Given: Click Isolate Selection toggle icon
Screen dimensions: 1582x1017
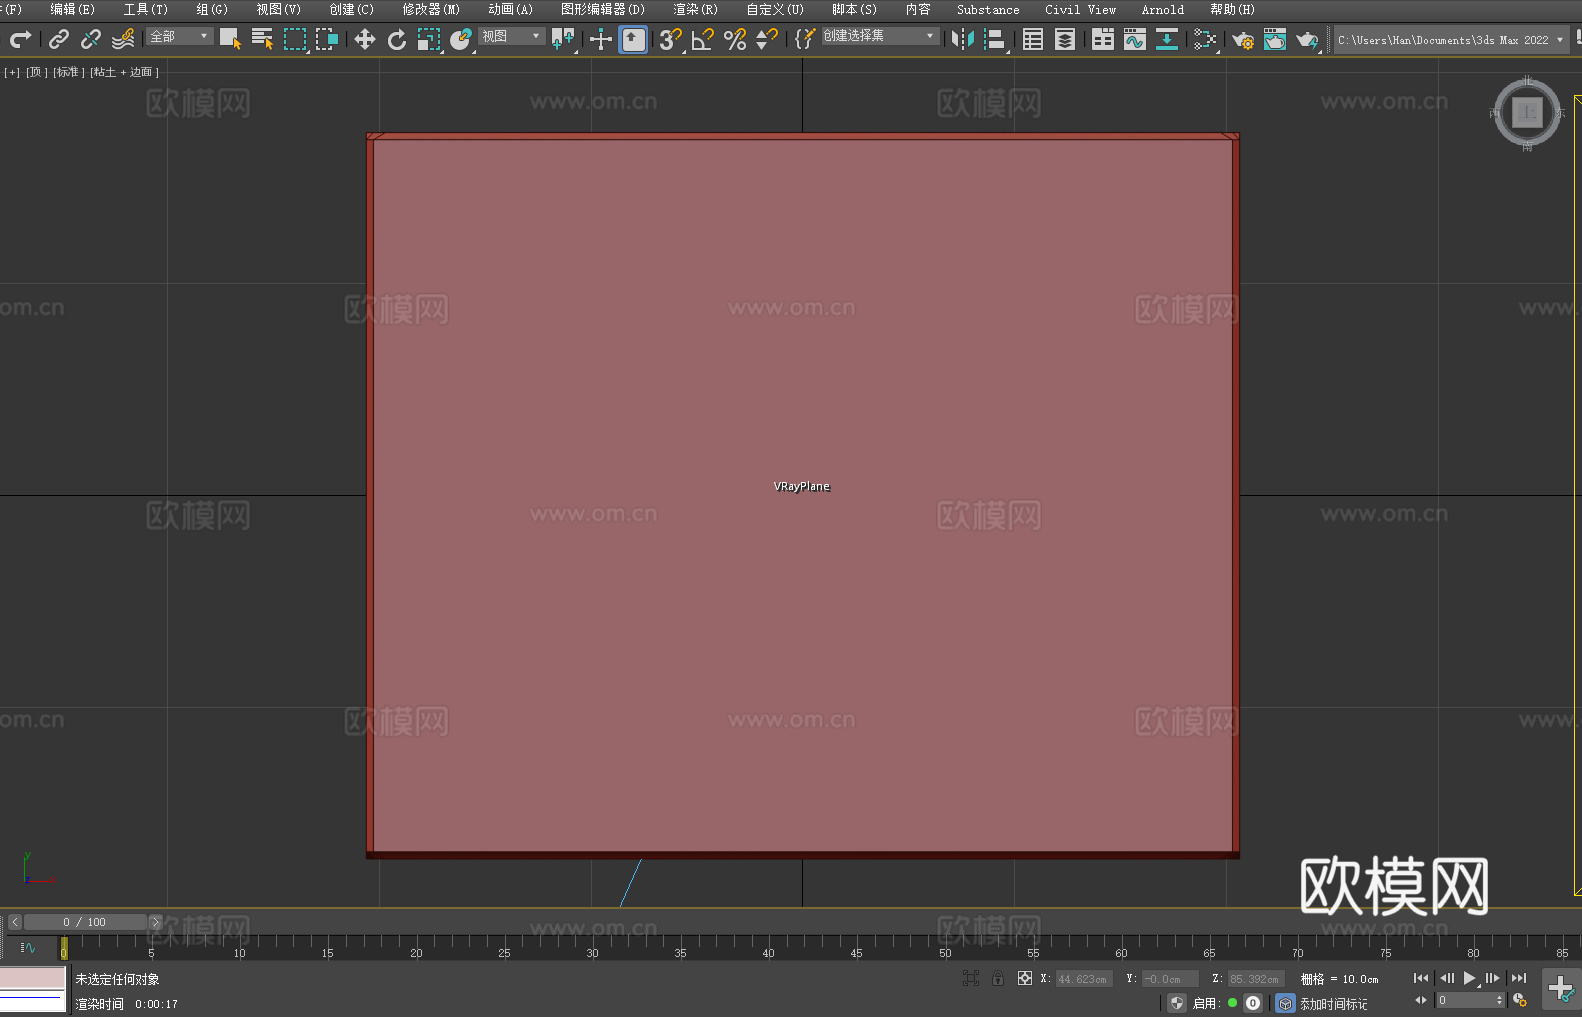Looking at the screenshot, I should point(971,978).
